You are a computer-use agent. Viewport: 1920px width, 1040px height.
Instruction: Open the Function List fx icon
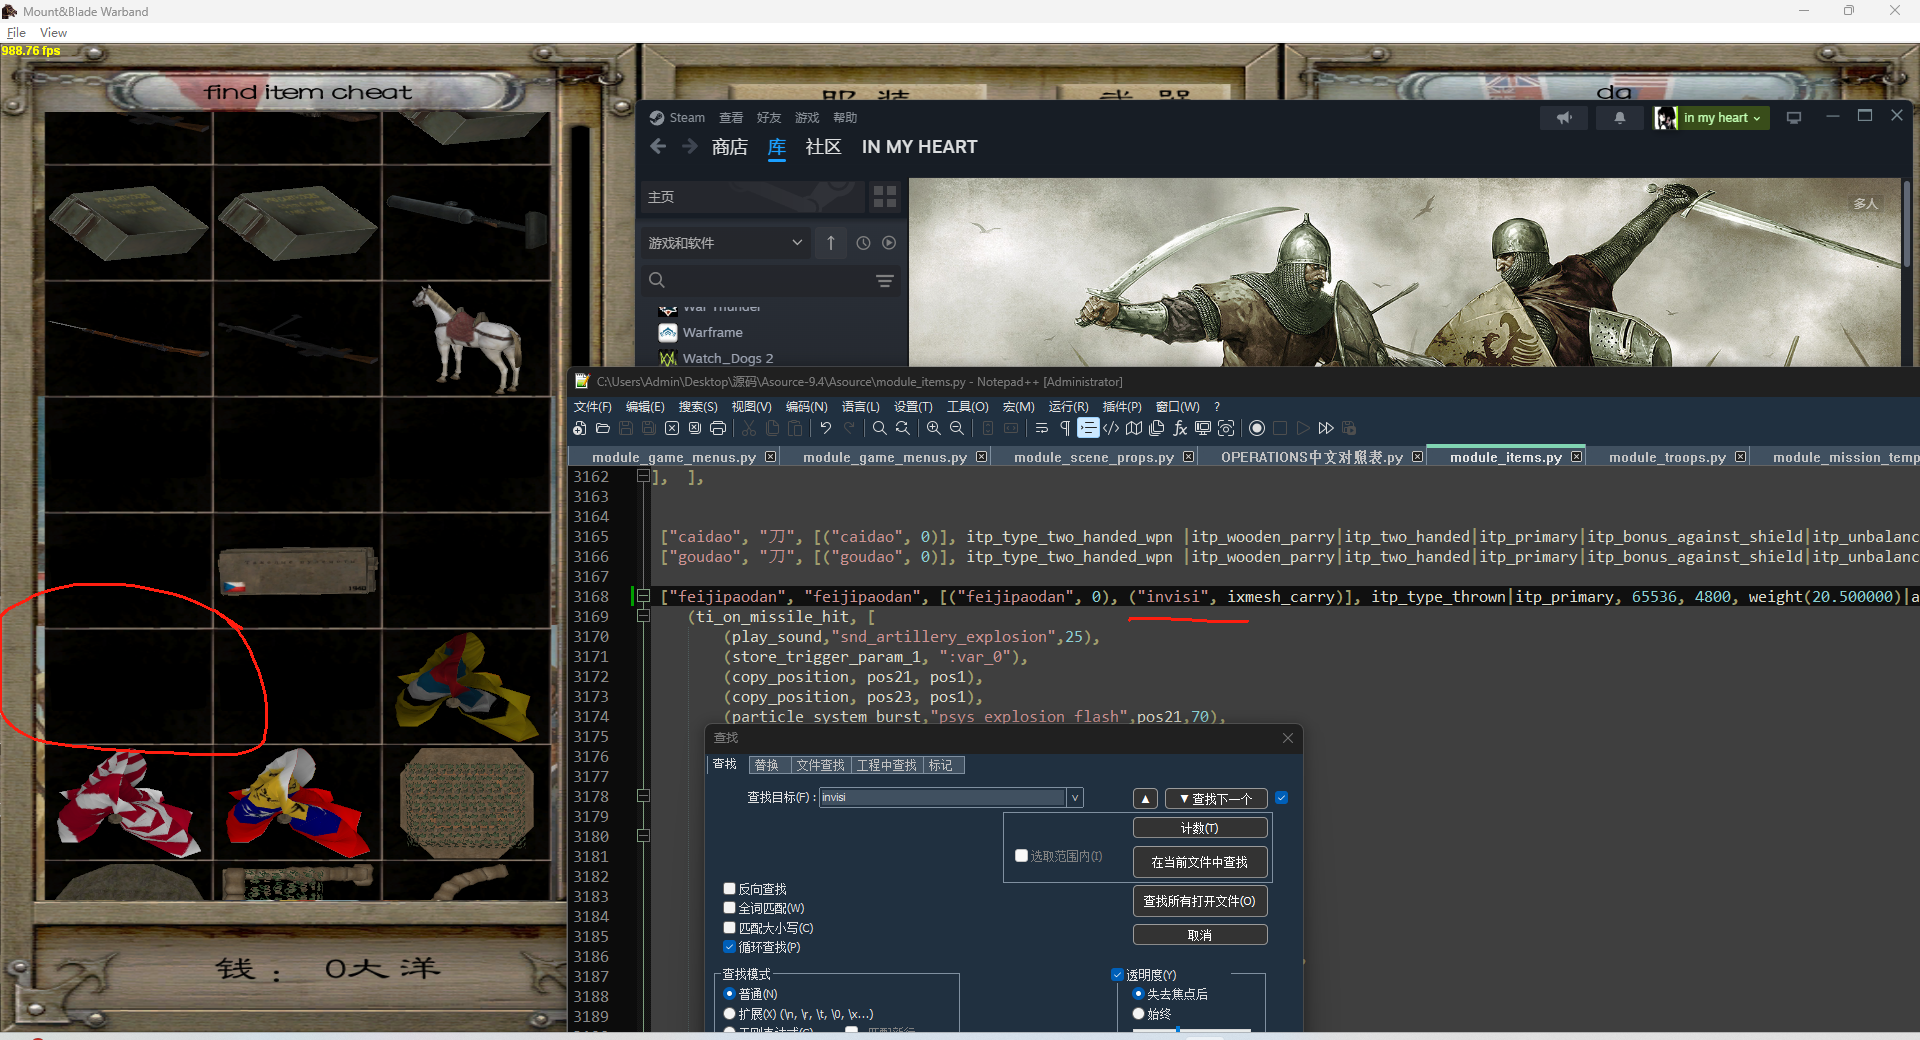pos(1180,428)
